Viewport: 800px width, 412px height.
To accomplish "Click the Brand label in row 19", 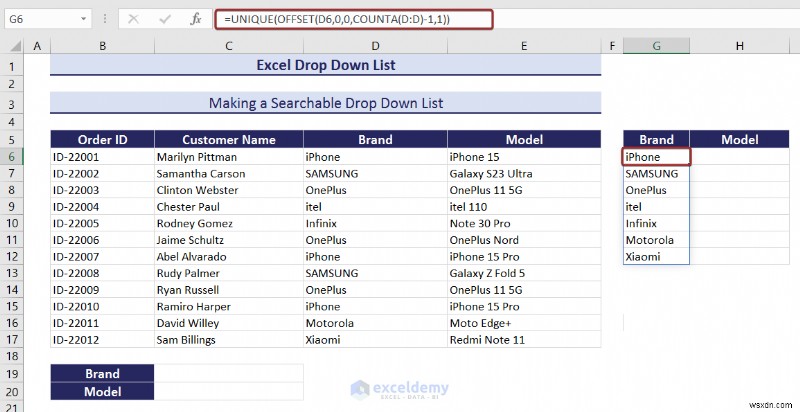I will [103, 373].
